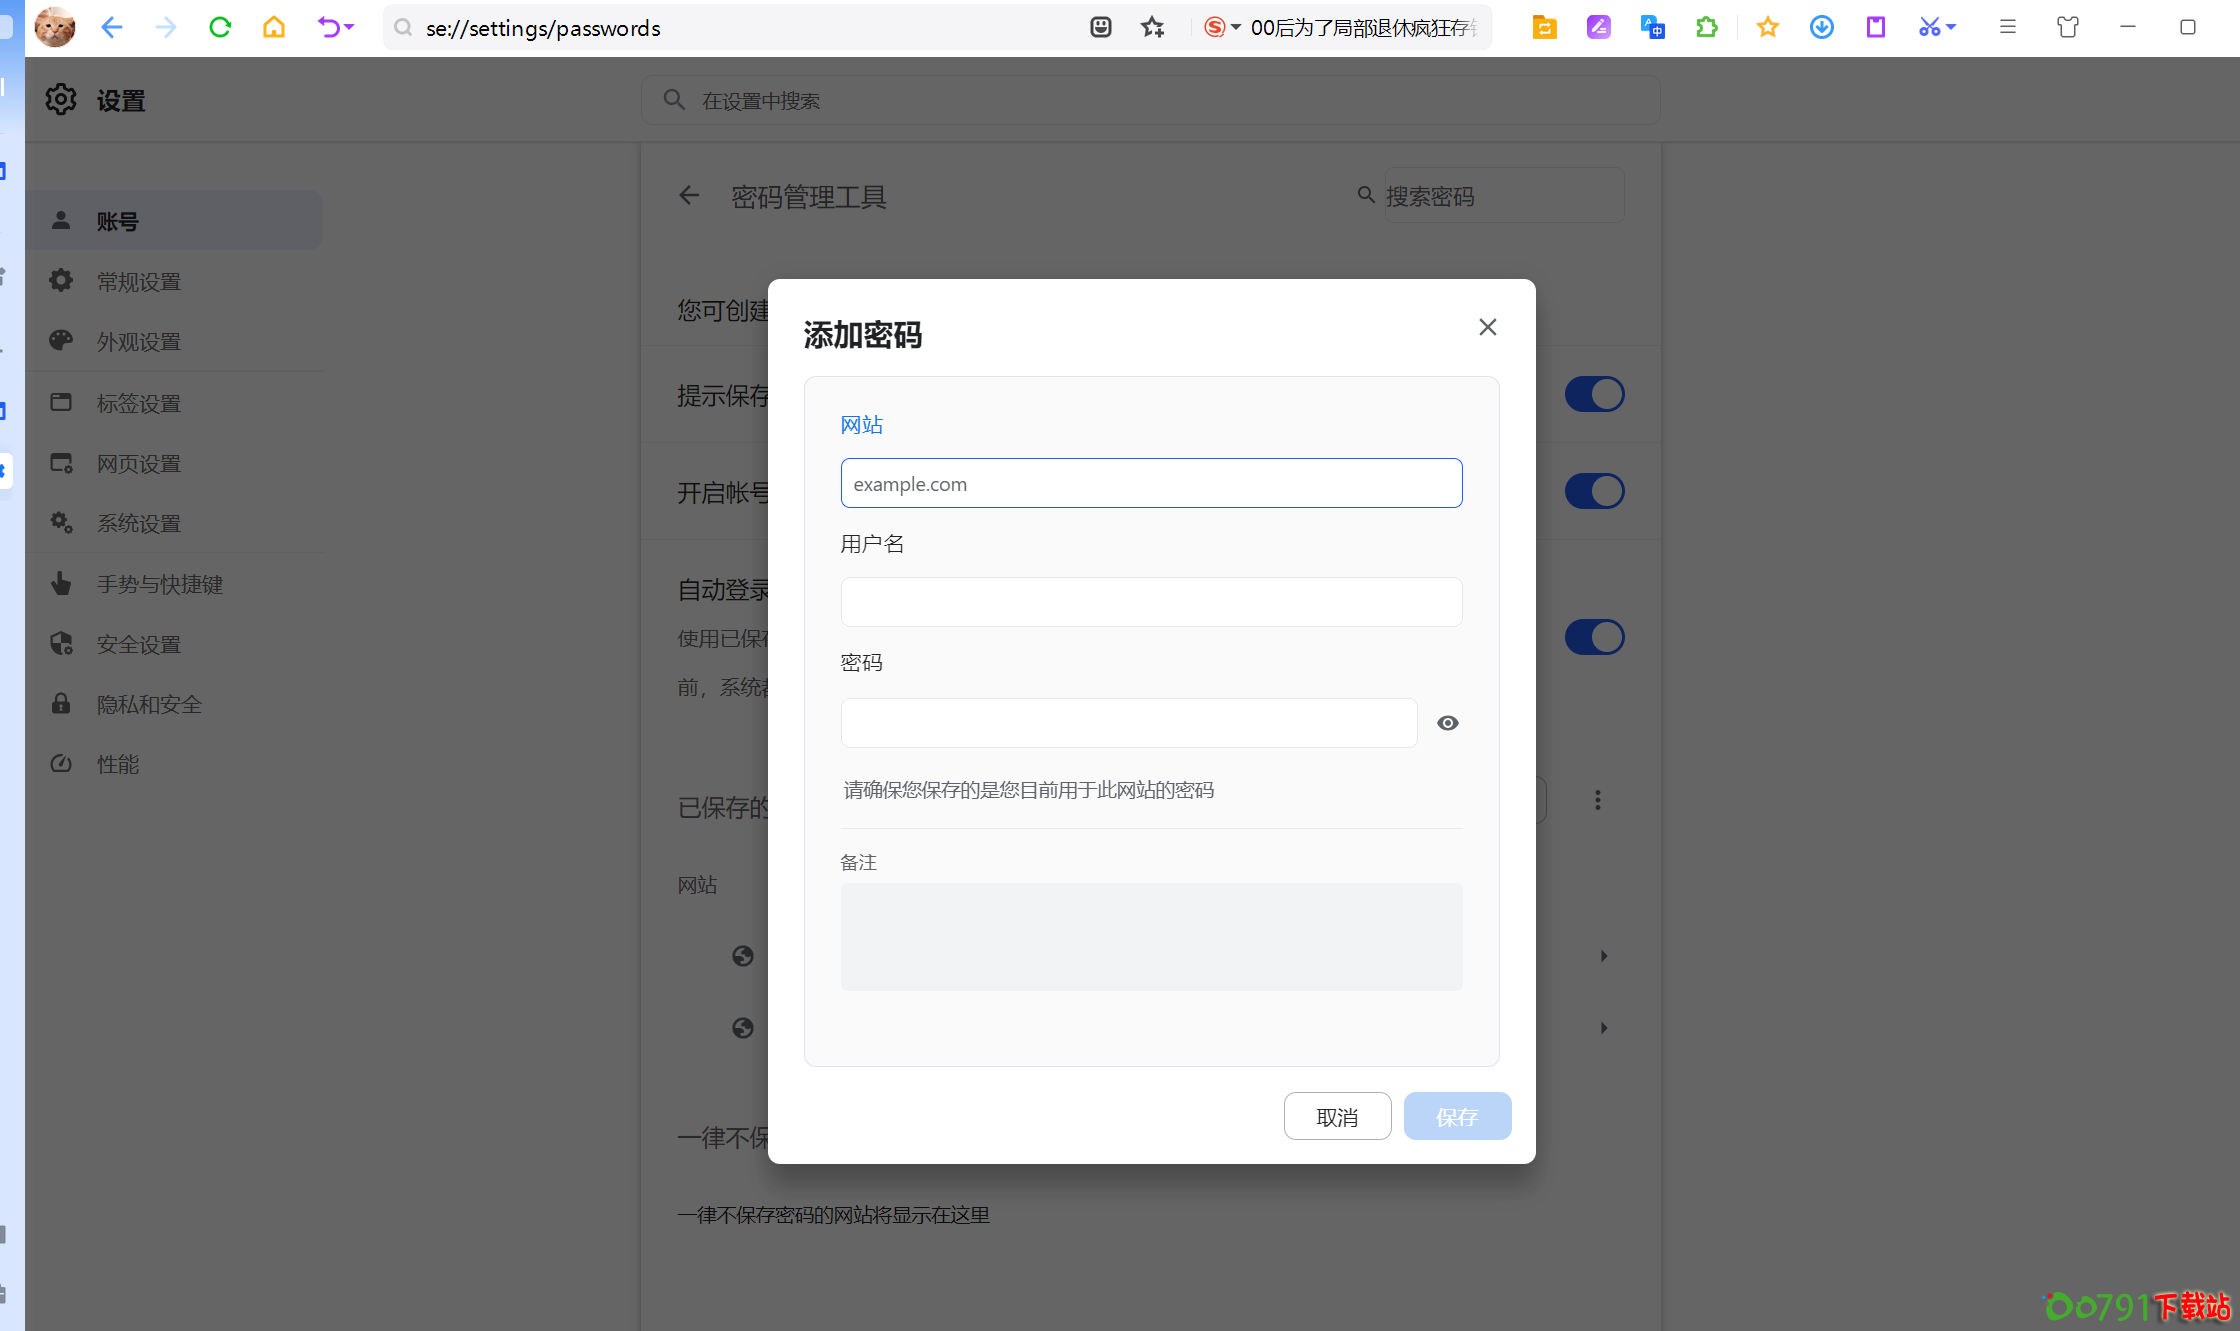Open the undo closed tabs dropdown arrow
The width and height of the screenshot is (2240, 1331).
pyautogui.click(x=350, y=28)
